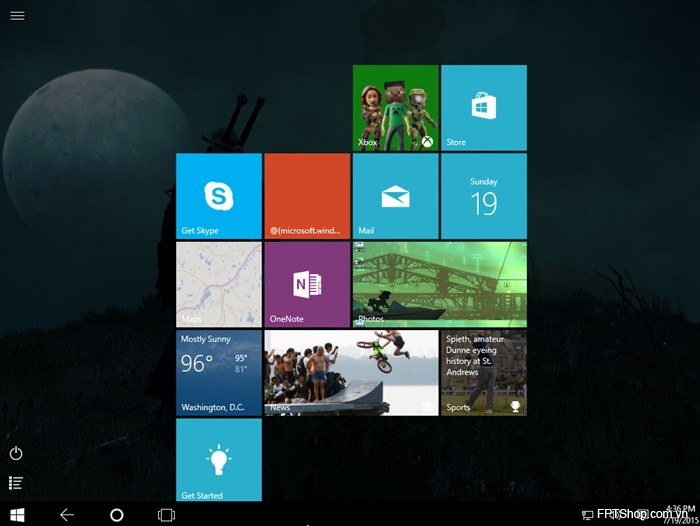The width and height of the screenshot is (700, 526).
Task: Open Cortana circle search icon
Action: [117, 515]
